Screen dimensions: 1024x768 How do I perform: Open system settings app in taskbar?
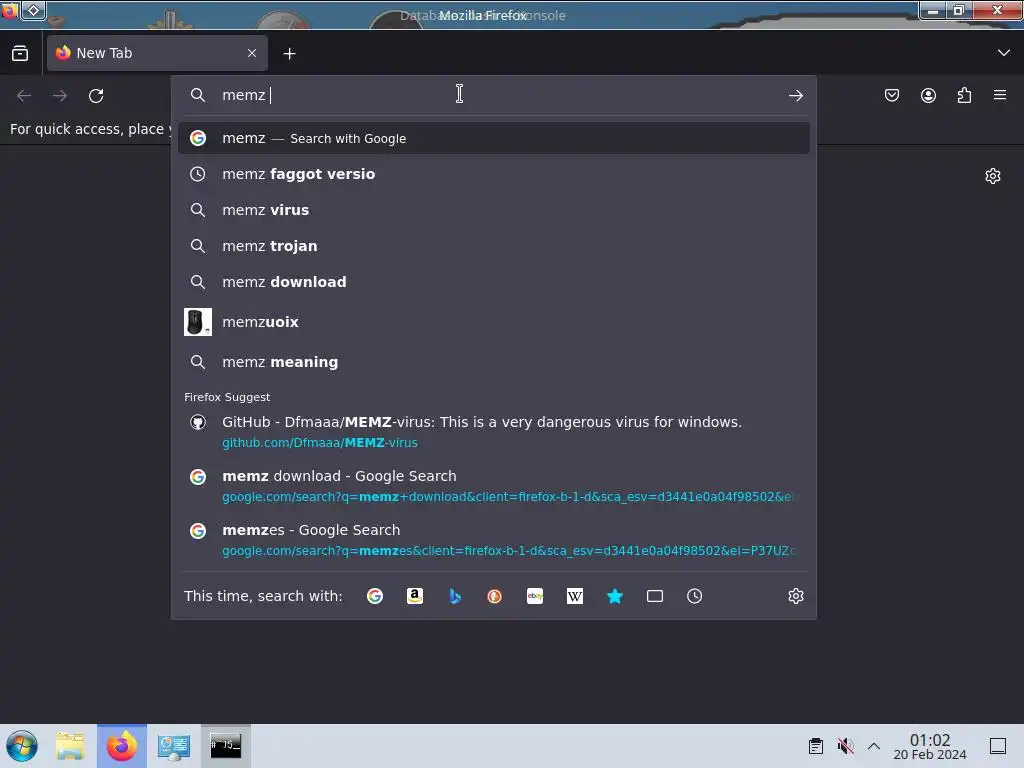point(174,746)
